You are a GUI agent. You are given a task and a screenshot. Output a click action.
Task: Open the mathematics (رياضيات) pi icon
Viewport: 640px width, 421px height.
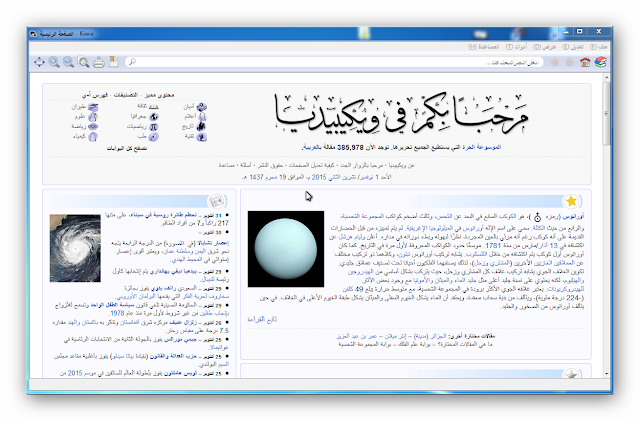[x=153, y=127]
